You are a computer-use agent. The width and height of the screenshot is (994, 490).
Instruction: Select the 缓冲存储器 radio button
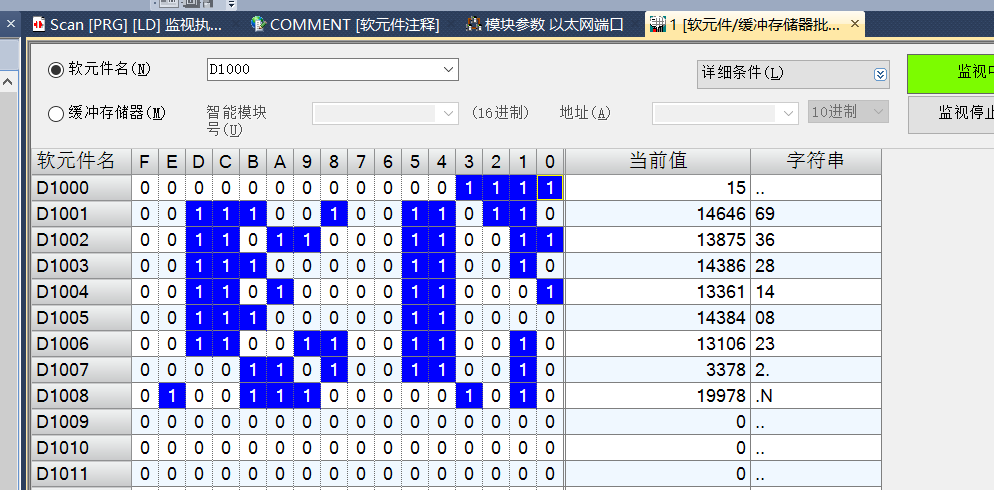click(56, 113)
